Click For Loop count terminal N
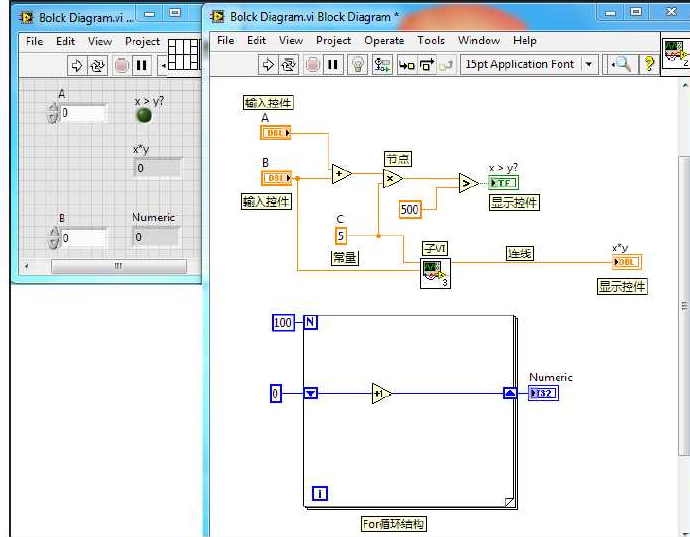Viewport: 690px width, 537px height. click(310, 322)
